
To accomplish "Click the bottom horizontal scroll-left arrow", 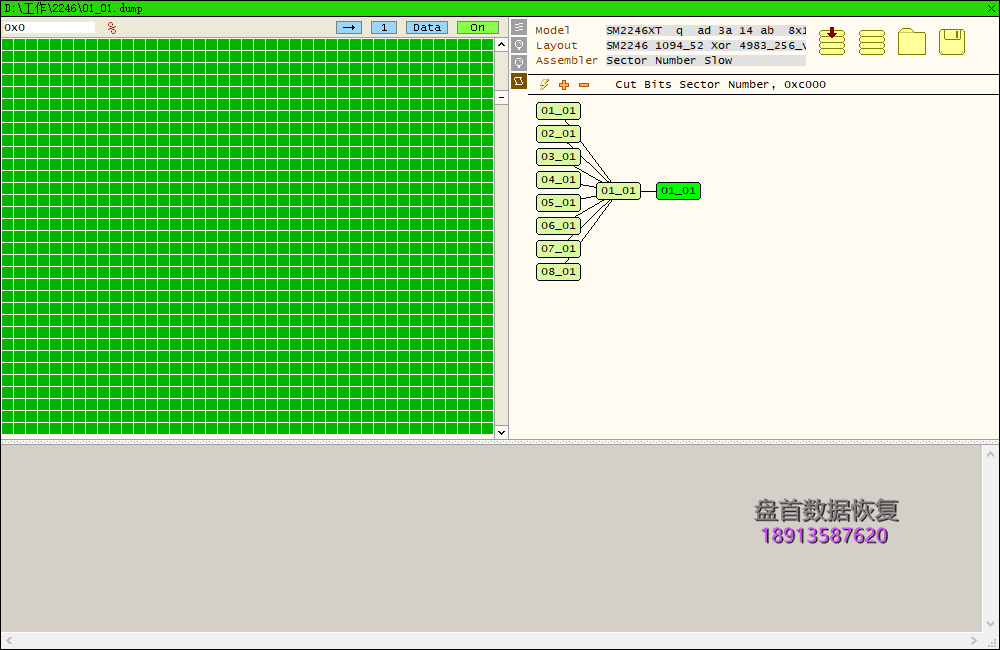I will point(8,640).
